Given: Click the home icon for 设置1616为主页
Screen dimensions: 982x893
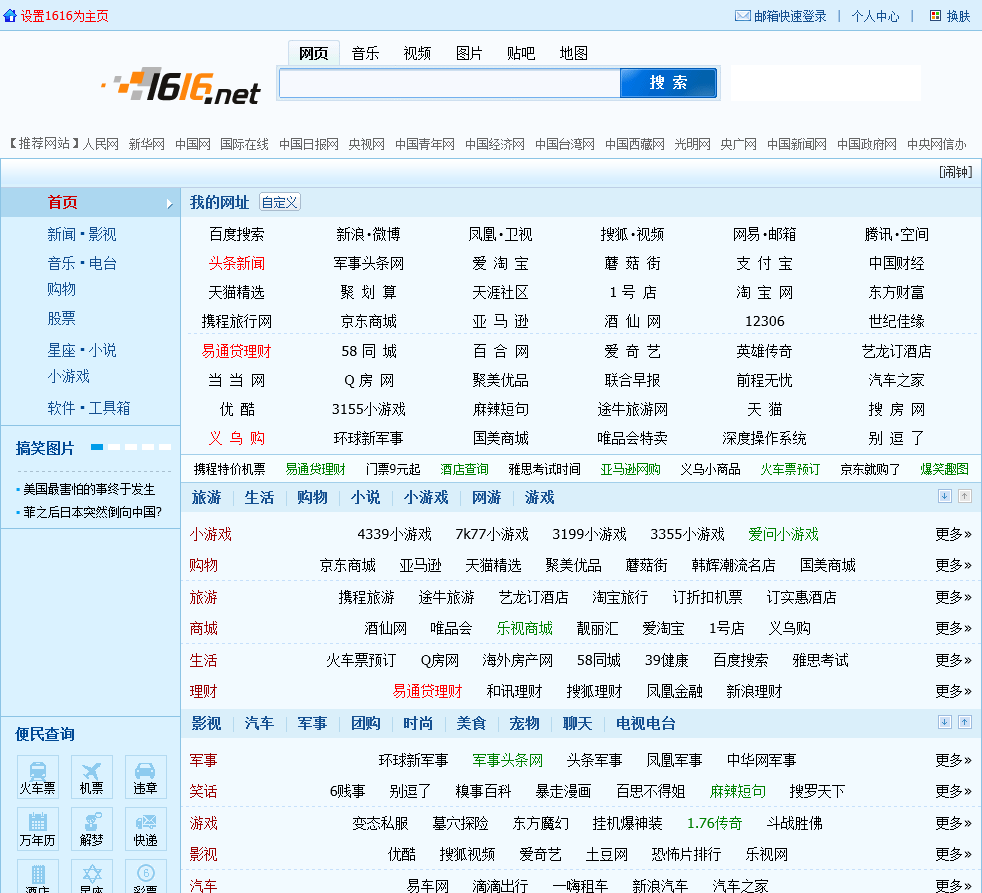Looking at the screenshot, I should pyautogui.click(x=10, y=16).
